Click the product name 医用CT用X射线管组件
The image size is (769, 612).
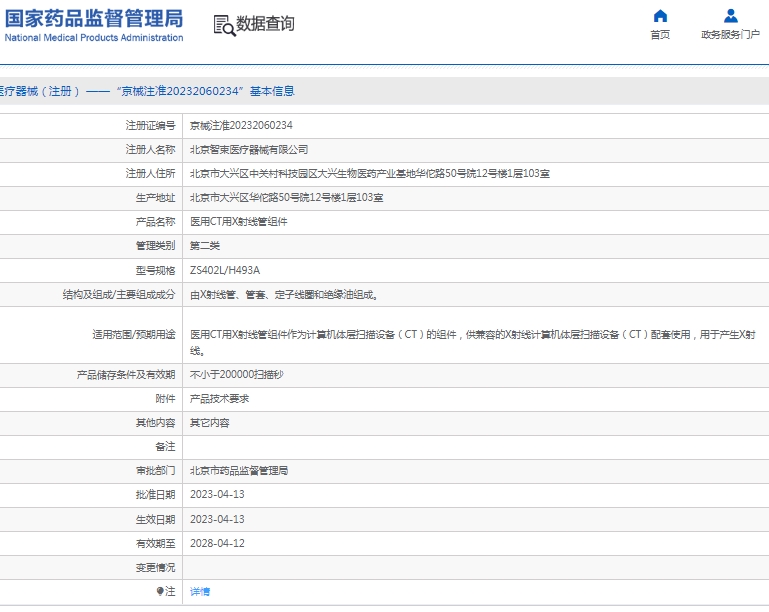point(238,222)
